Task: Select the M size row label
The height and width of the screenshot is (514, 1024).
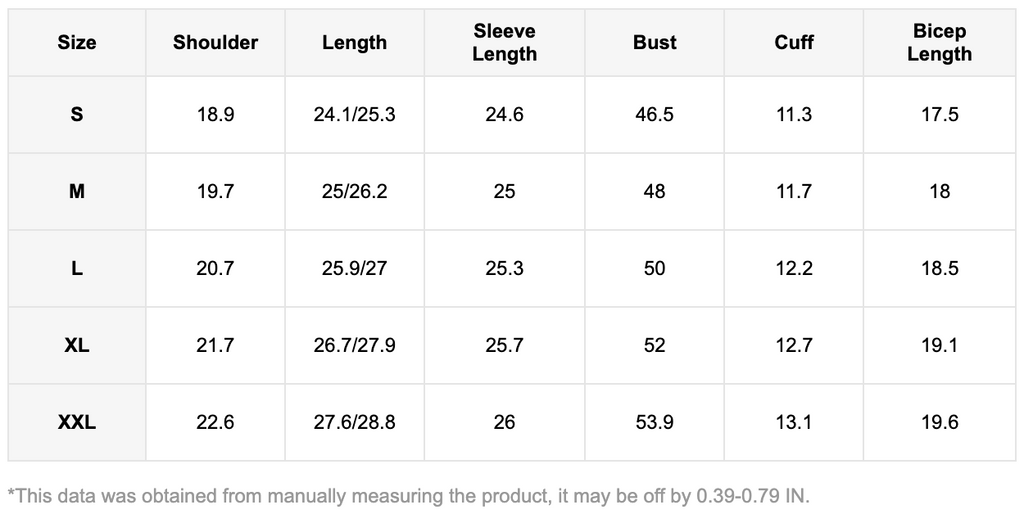Action: 77,191
